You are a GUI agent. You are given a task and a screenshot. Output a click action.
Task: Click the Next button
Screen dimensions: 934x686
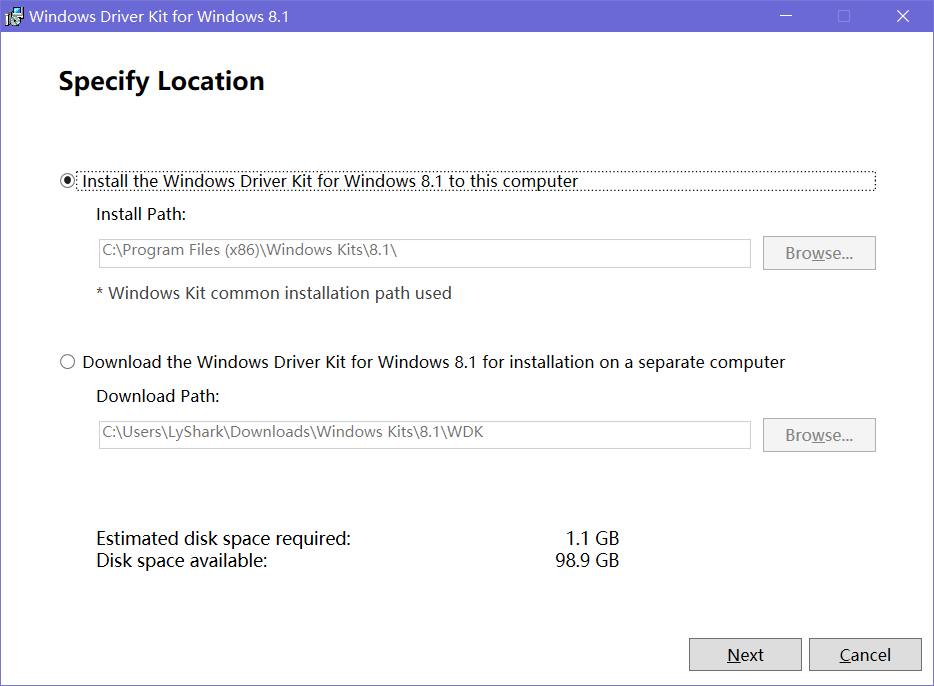pyautogui.click(x=745, y=654)
